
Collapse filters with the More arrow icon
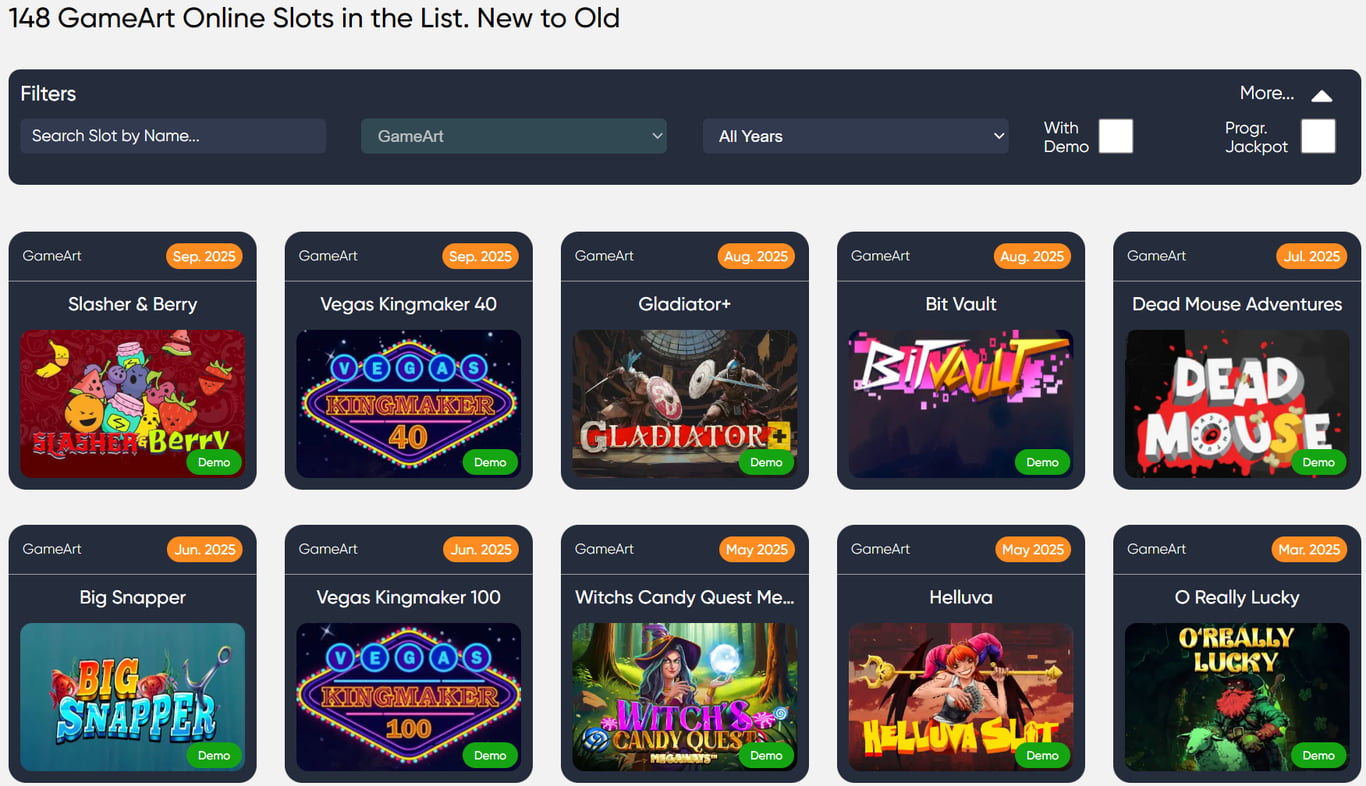click(x=1321, y=95)
